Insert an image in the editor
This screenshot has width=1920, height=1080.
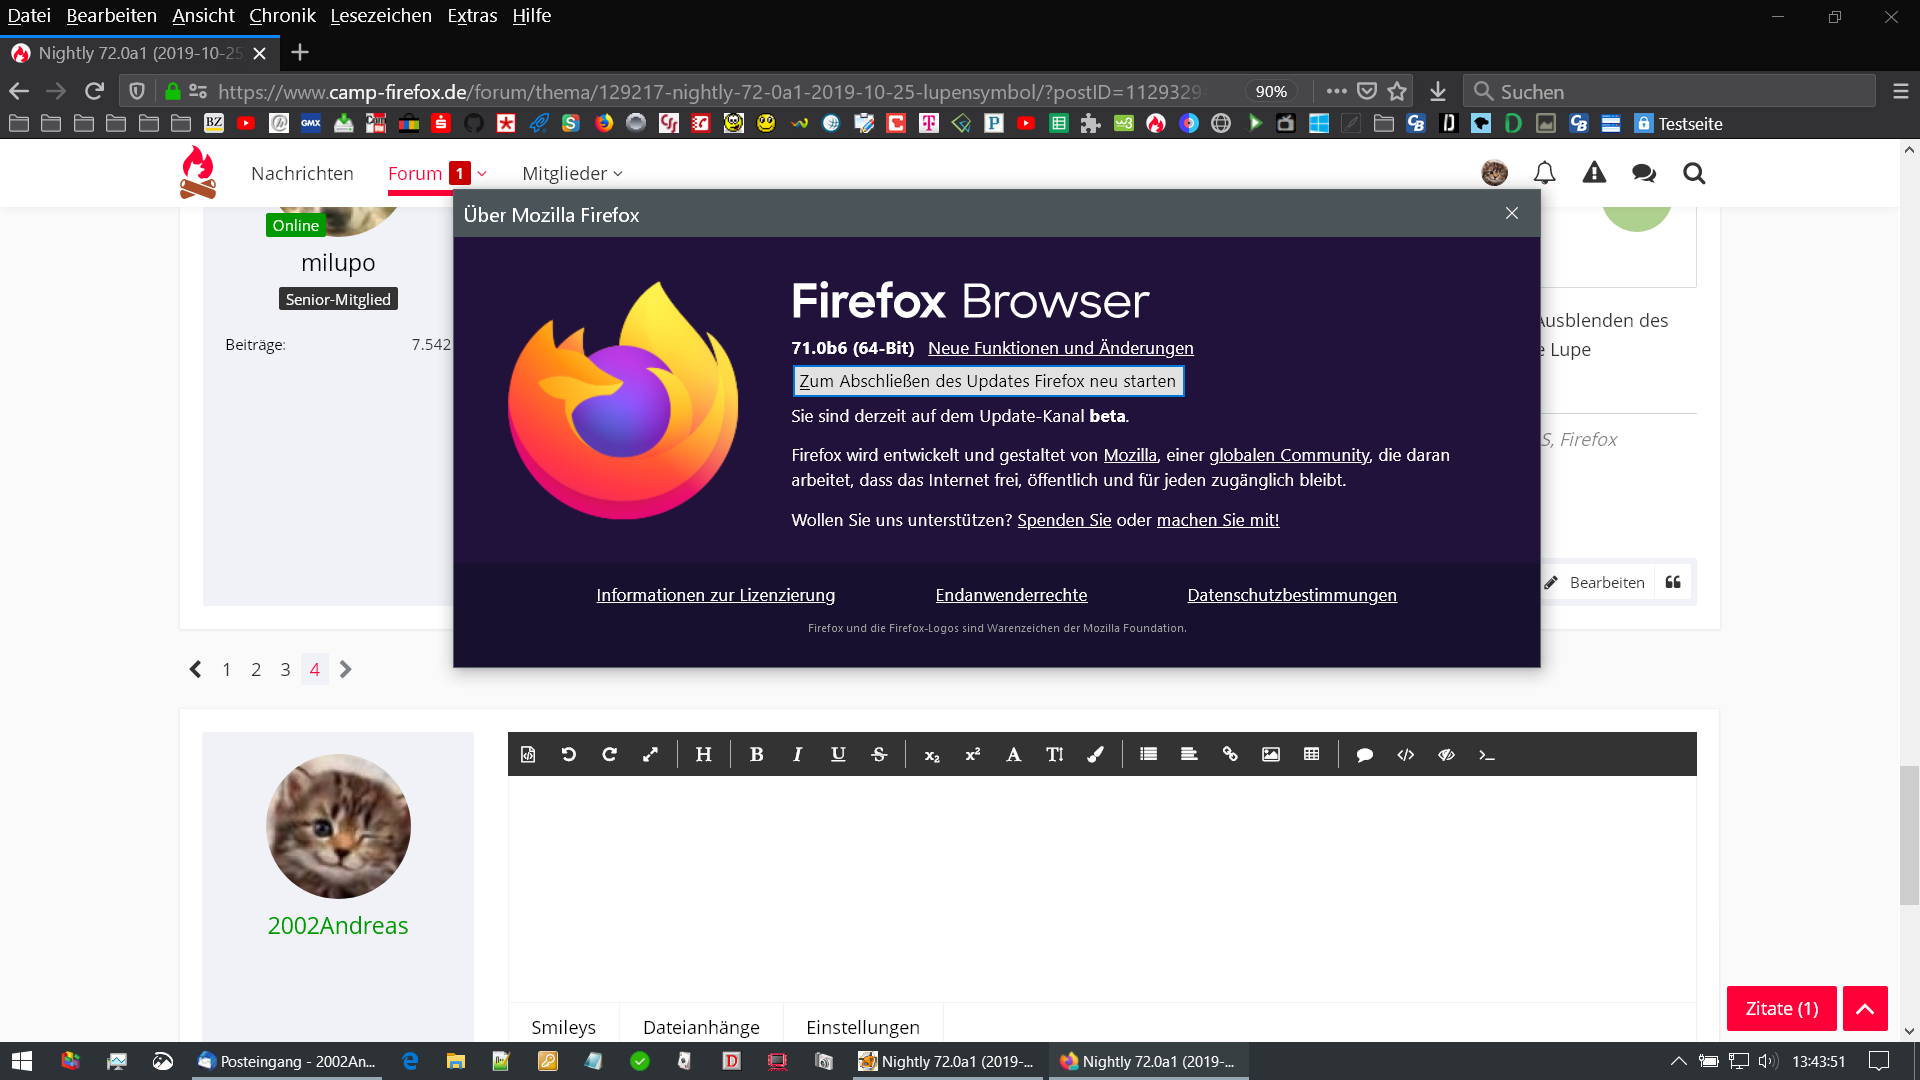click(1270, 754)
